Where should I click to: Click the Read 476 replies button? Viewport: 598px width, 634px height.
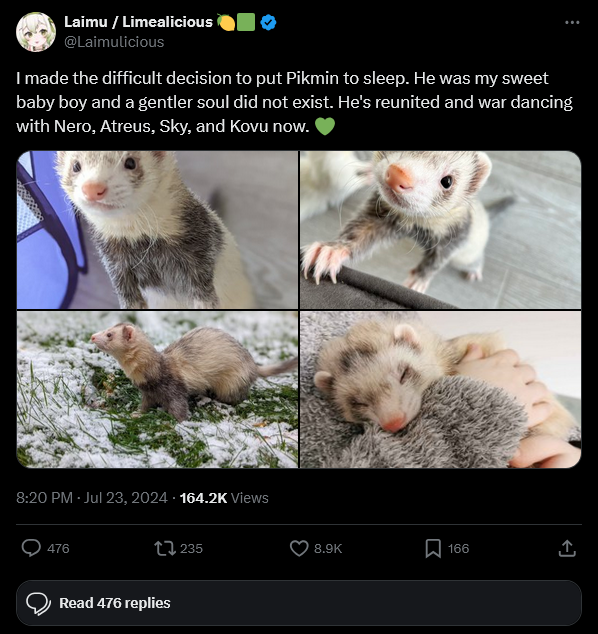[x=299, y=603]
